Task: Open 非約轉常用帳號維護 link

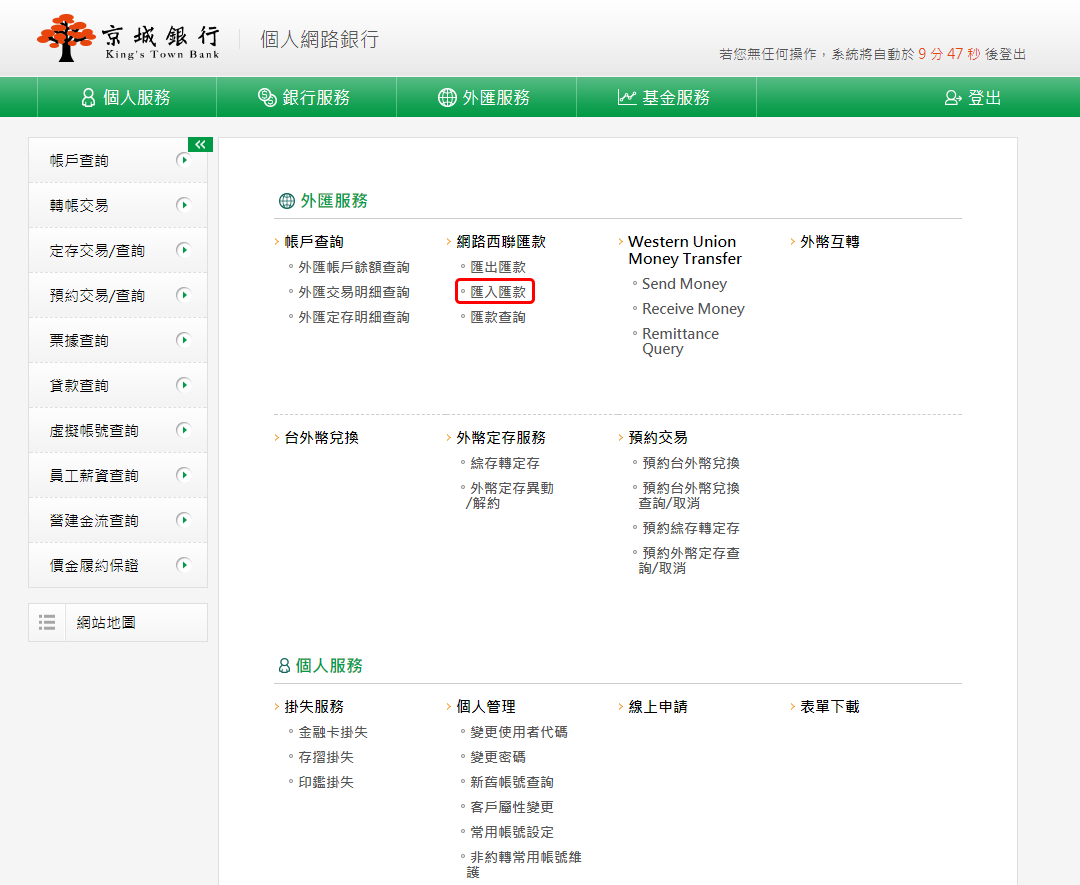Action: [x=524, y=864]
